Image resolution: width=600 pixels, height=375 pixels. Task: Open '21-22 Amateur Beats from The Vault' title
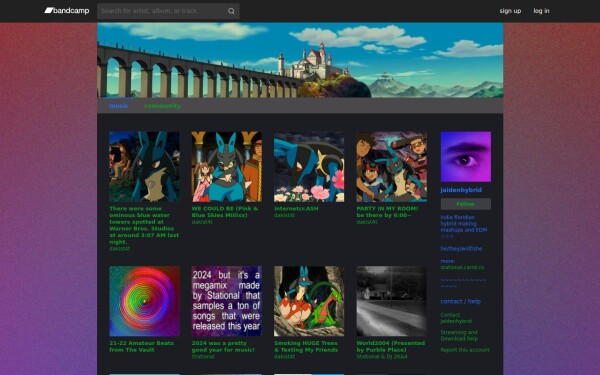coord(141,346)
